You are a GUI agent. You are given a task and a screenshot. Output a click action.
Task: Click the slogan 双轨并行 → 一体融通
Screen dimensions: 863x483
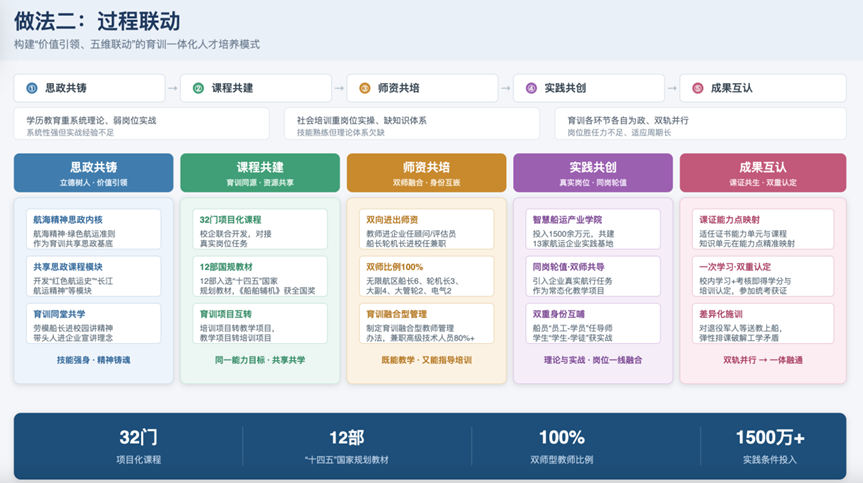[763, 360]
